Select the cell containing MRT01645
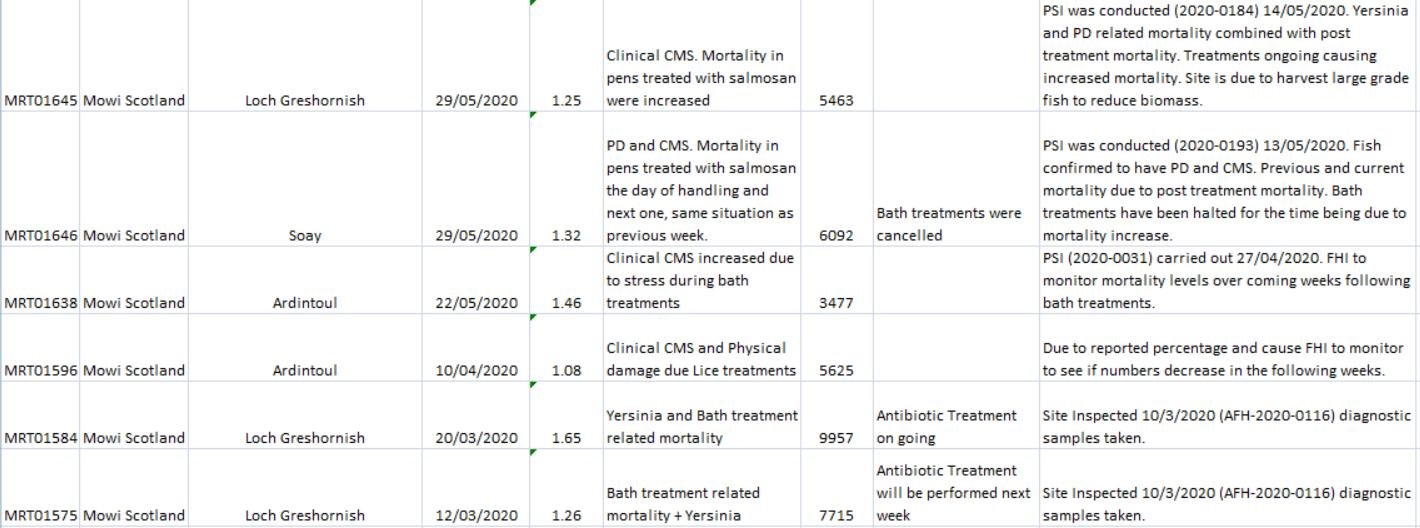This screenshot has height=528, width=1420. tap(41, 100)
